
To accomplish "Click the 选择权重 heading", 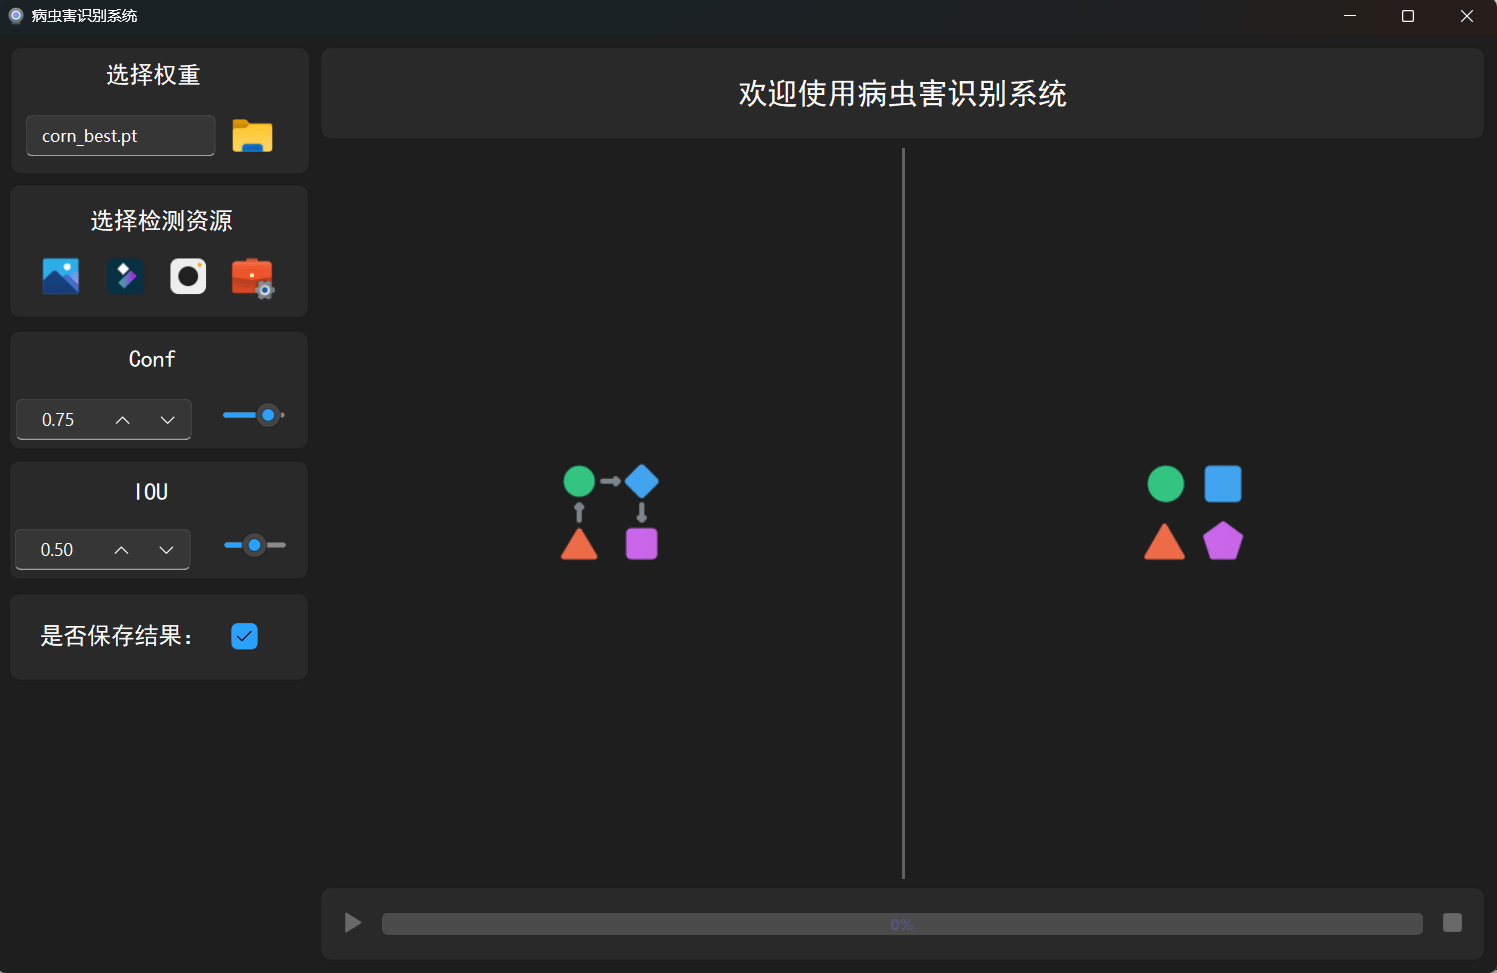I will coord(153,75).
